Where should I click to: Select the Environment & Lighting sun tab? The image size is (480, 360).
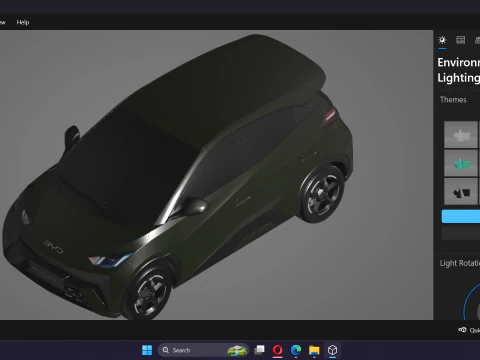click(442, 40)
